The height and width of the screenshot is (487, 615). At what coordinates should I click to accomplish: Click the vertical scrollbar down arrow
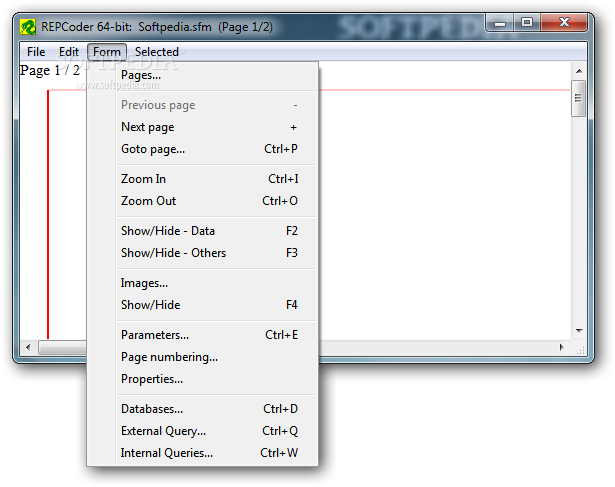pyautogui.click(x=579, y=331)
